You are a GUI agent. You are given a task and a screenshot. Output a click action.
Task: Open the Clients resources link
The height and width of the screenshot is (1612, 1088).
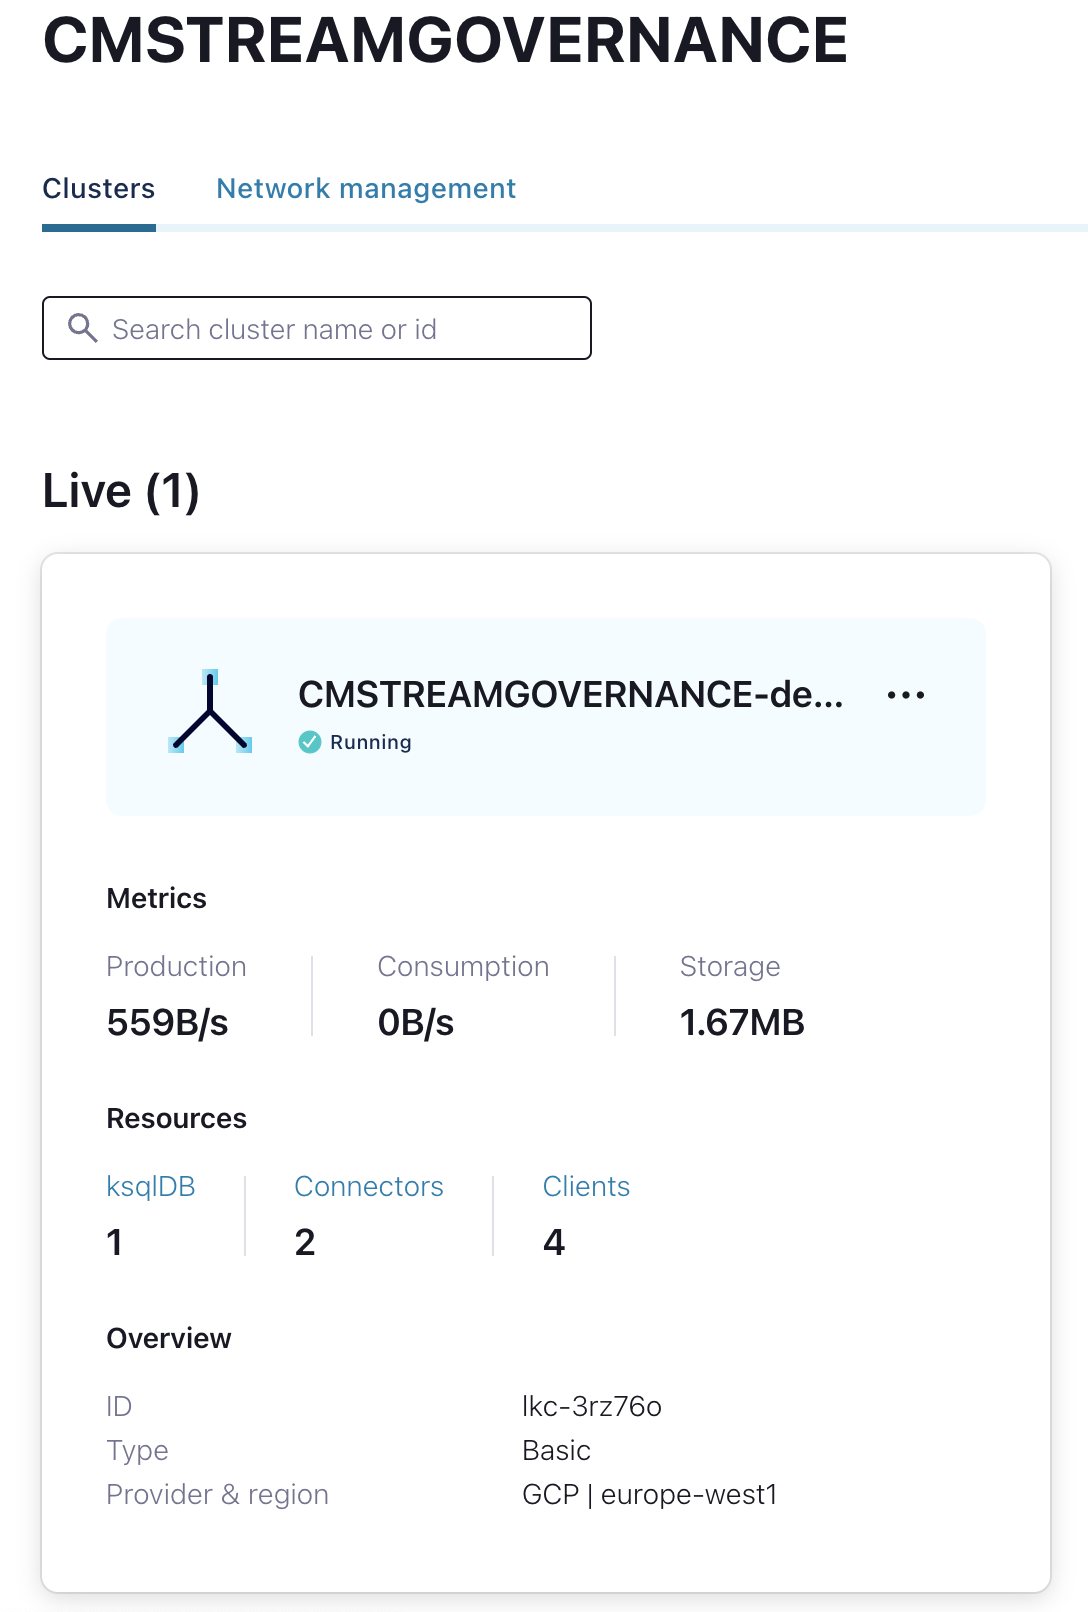tap(586, 1186)
